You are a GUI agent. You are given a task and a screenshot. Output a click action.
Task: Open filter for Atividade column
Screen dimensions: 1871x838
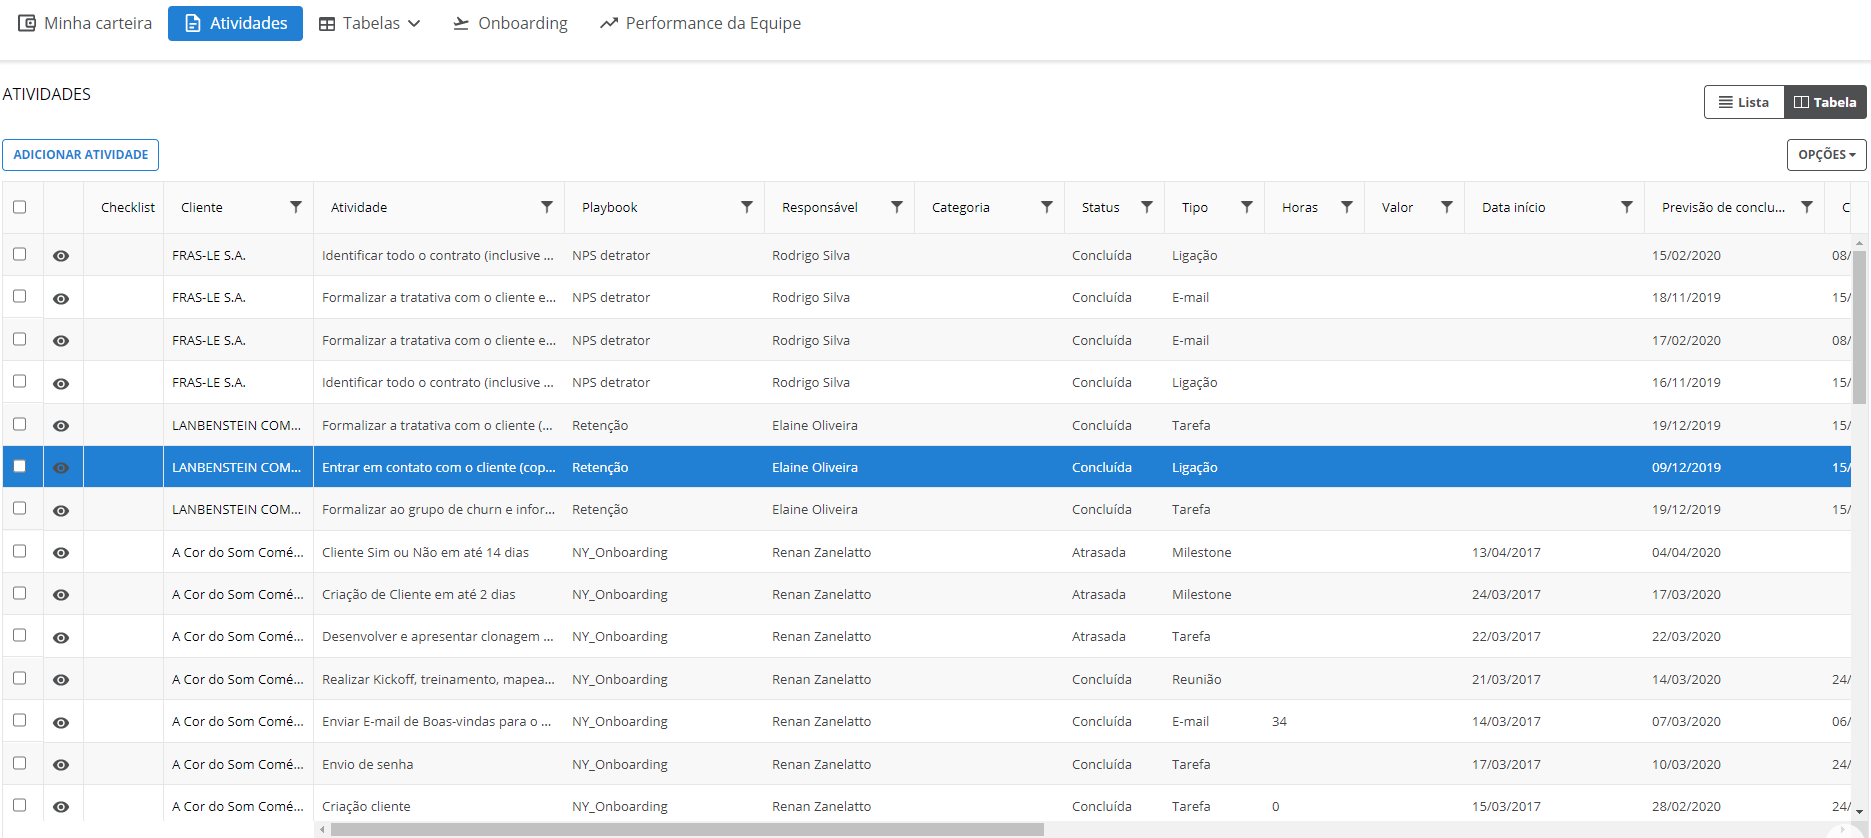click(x=547, y=207)
